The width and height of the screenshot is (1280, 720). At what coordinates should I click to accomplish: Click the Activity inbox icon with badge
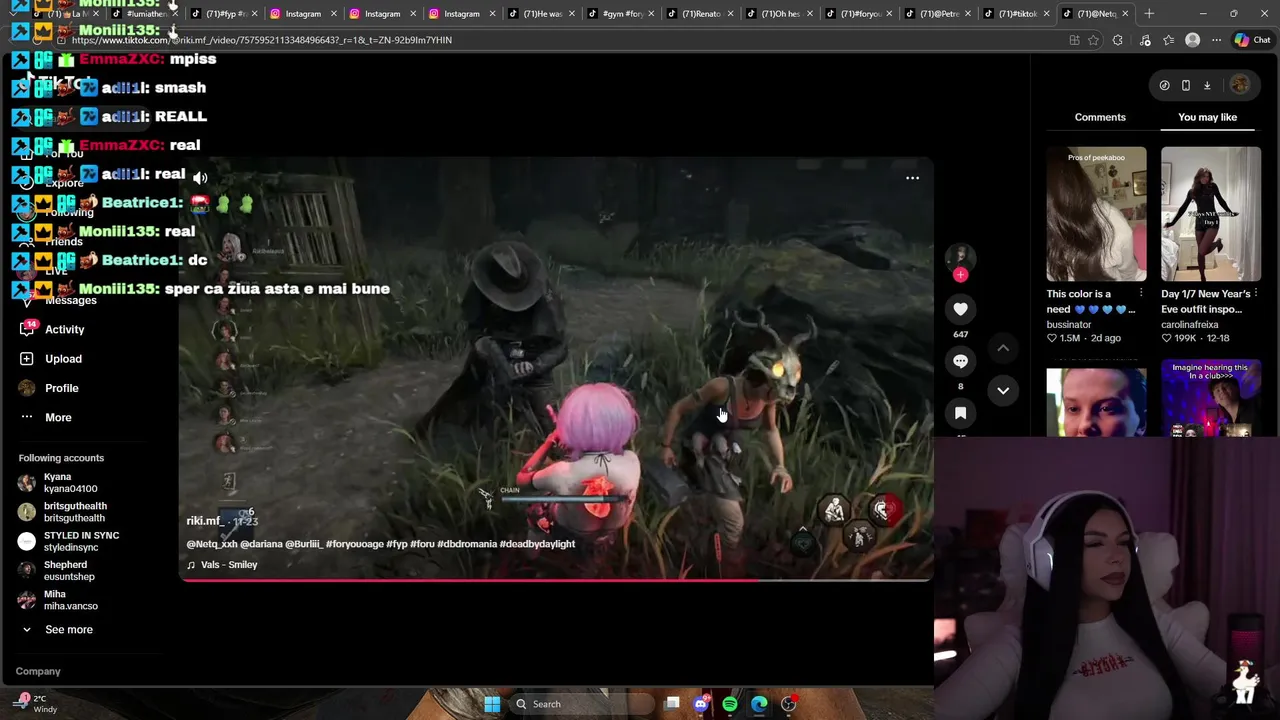coord(27,329)
